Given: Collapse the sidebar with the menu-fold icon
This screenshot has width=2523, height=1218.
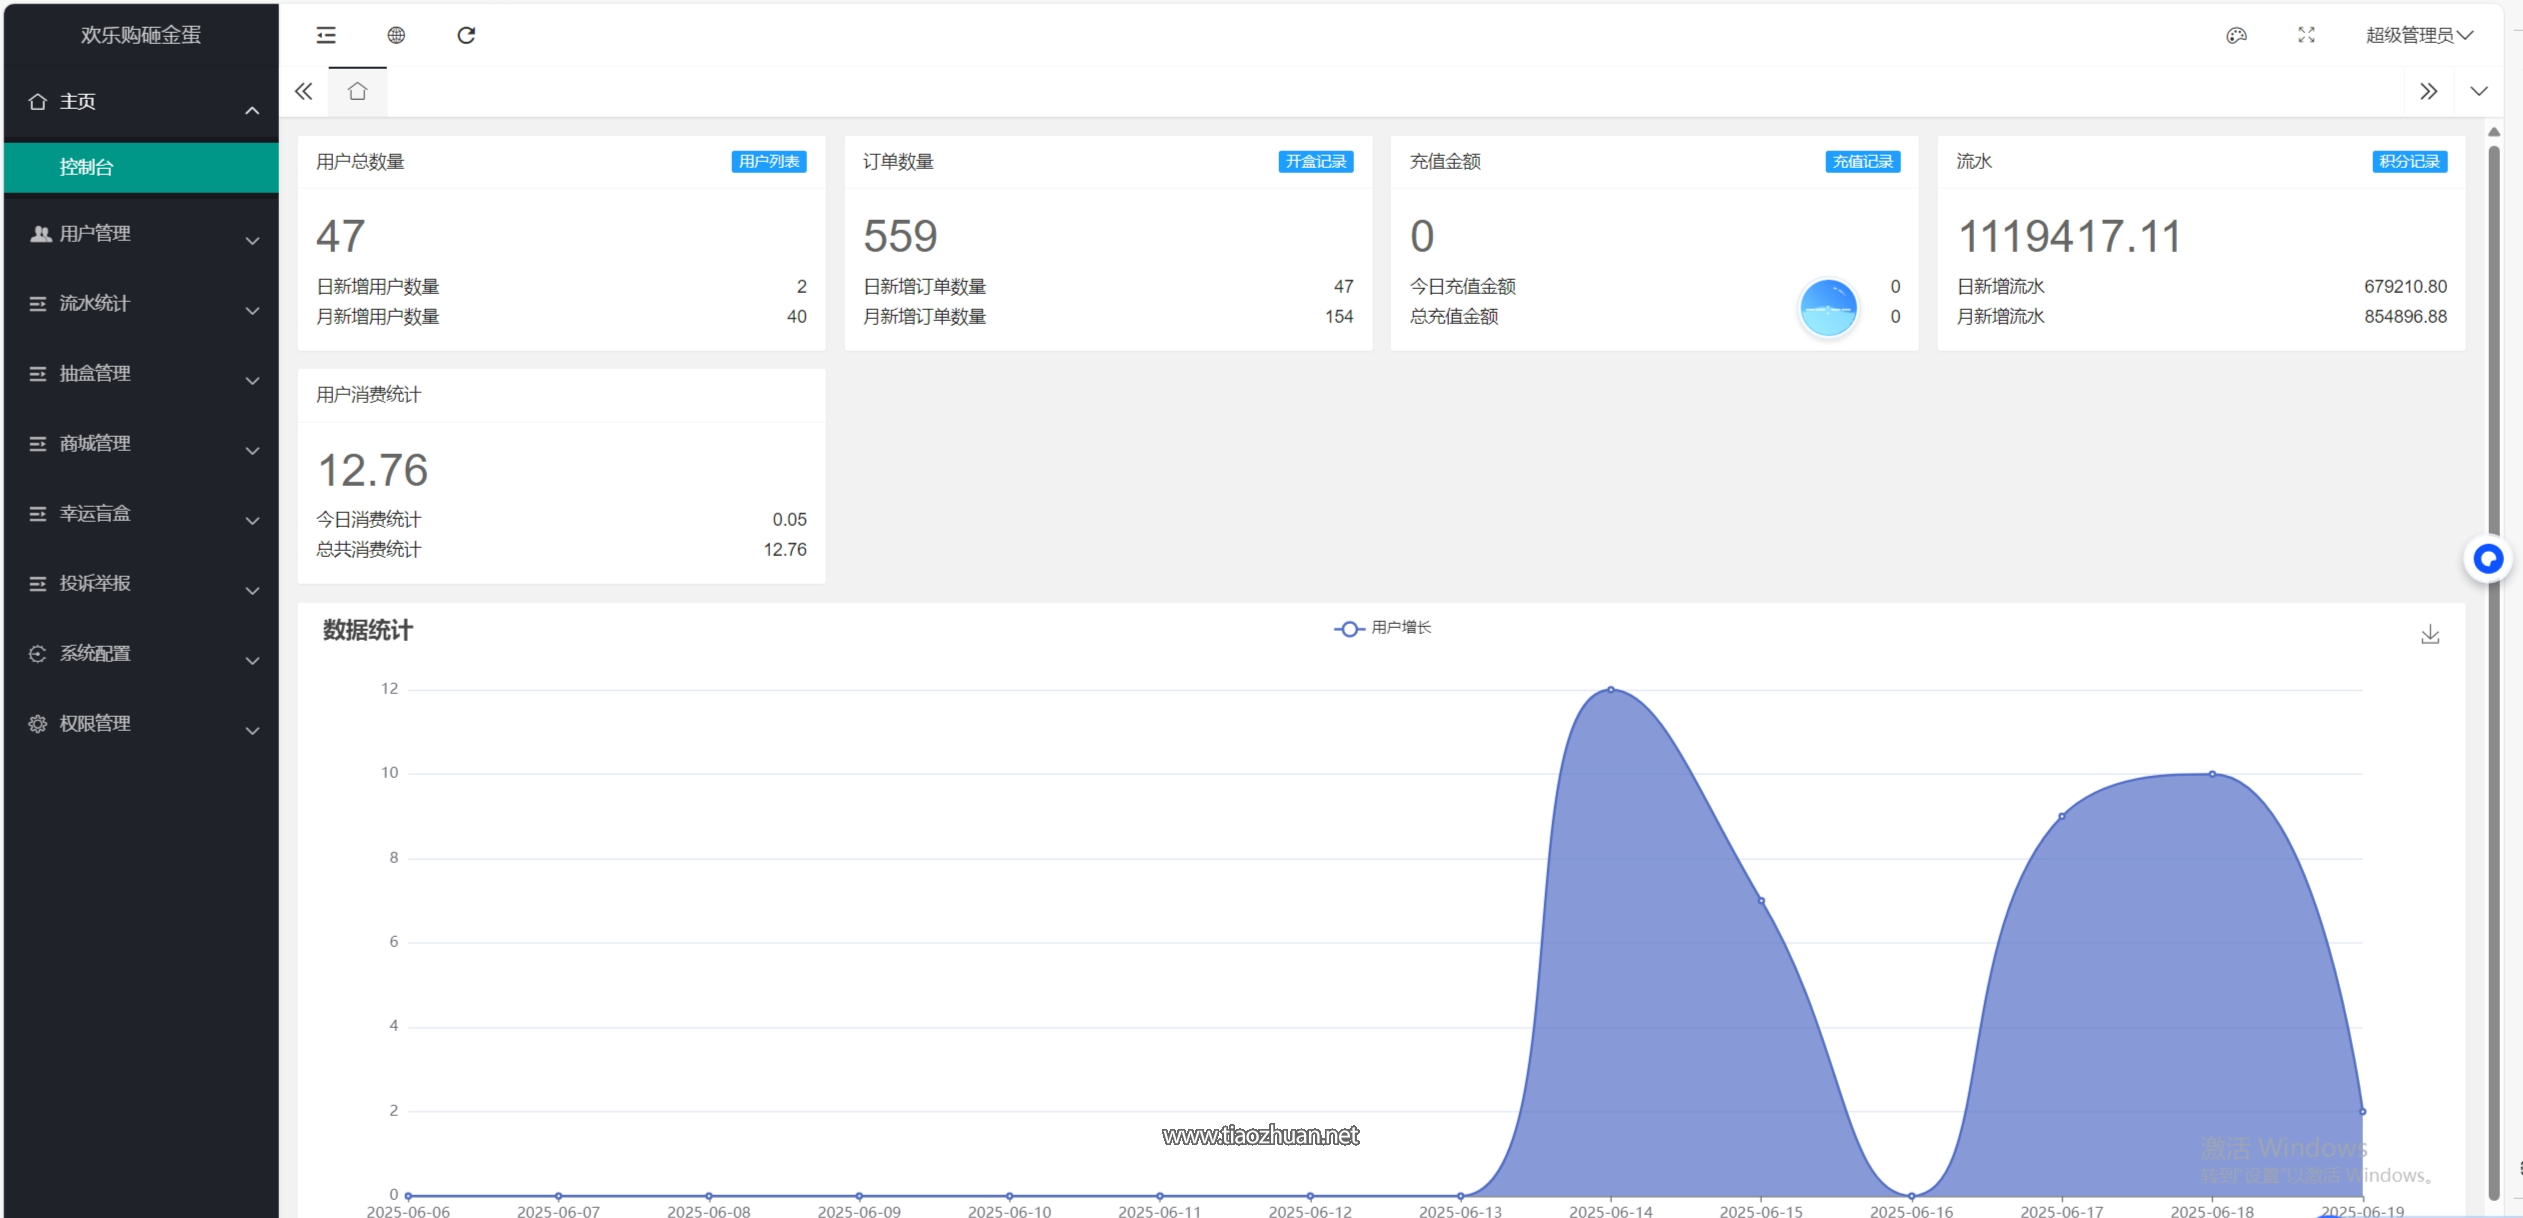Looking at the screenshot, I should [x=326, y=36].
